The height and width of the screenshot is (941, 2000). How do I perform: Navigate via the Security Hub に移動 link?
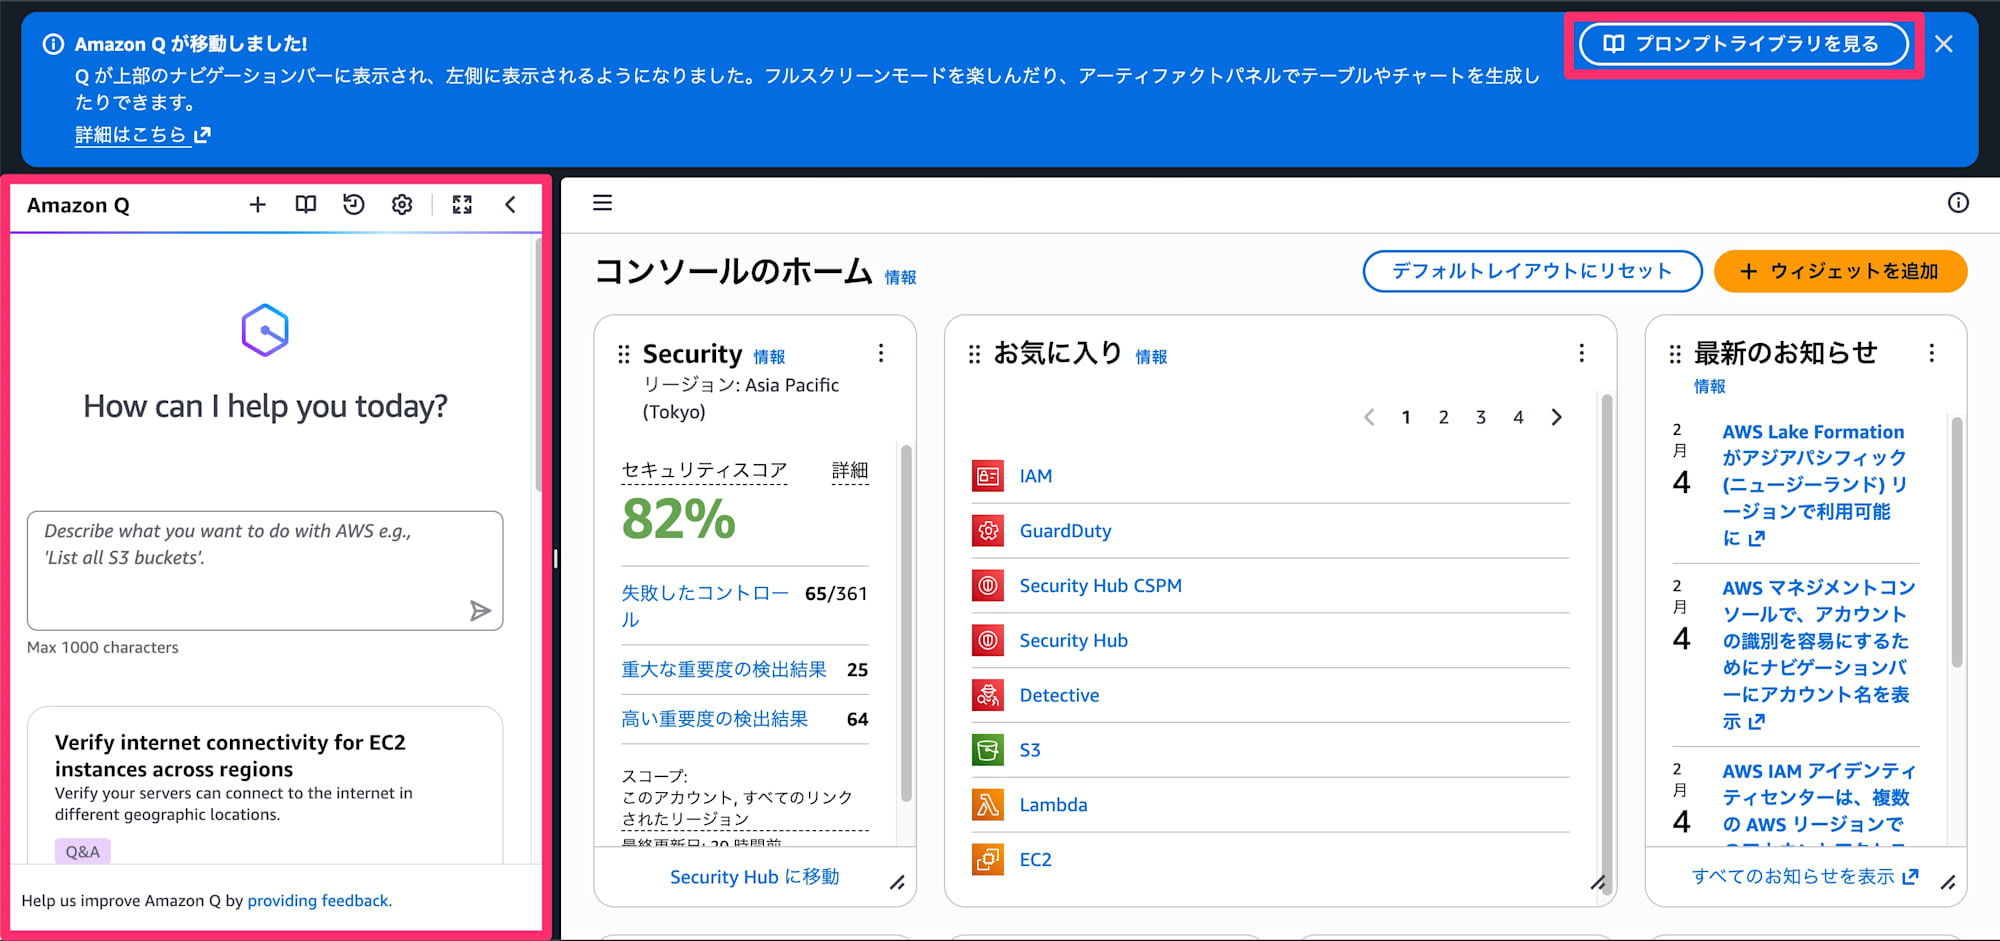pyautogui.click(x=754, y=877)
